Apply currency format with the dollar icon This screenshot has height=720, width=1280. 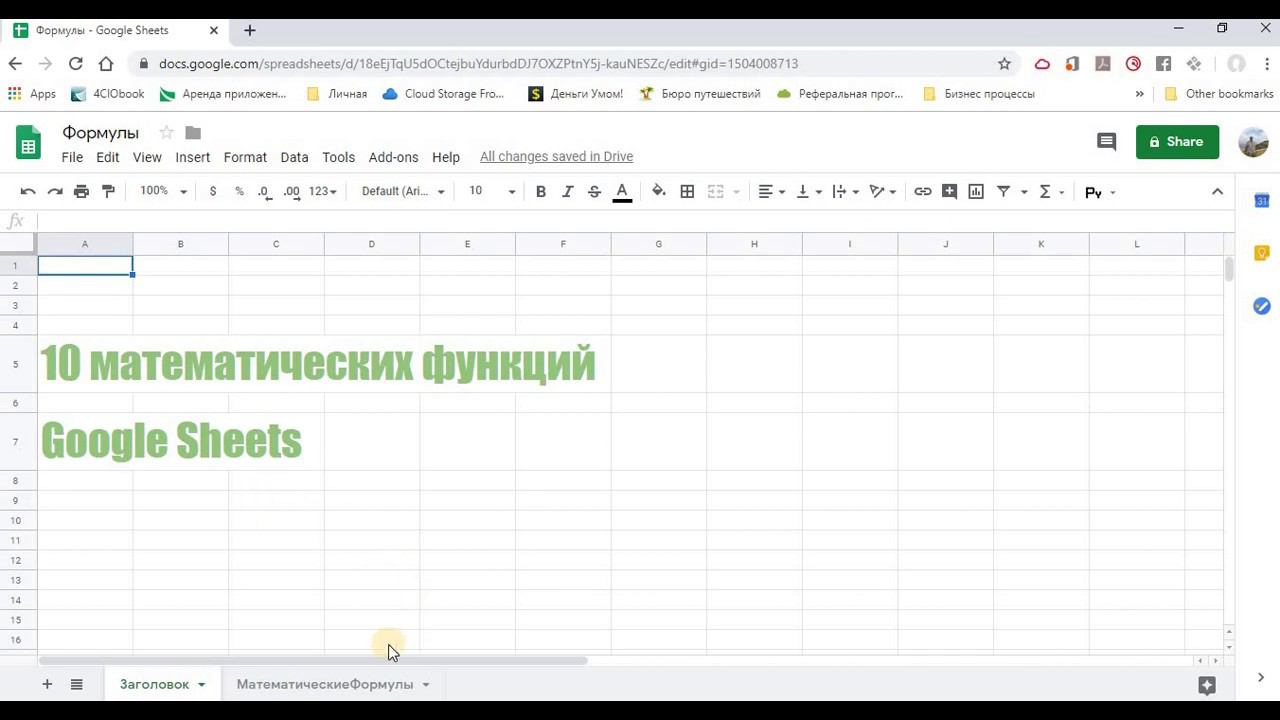[213, 191]
